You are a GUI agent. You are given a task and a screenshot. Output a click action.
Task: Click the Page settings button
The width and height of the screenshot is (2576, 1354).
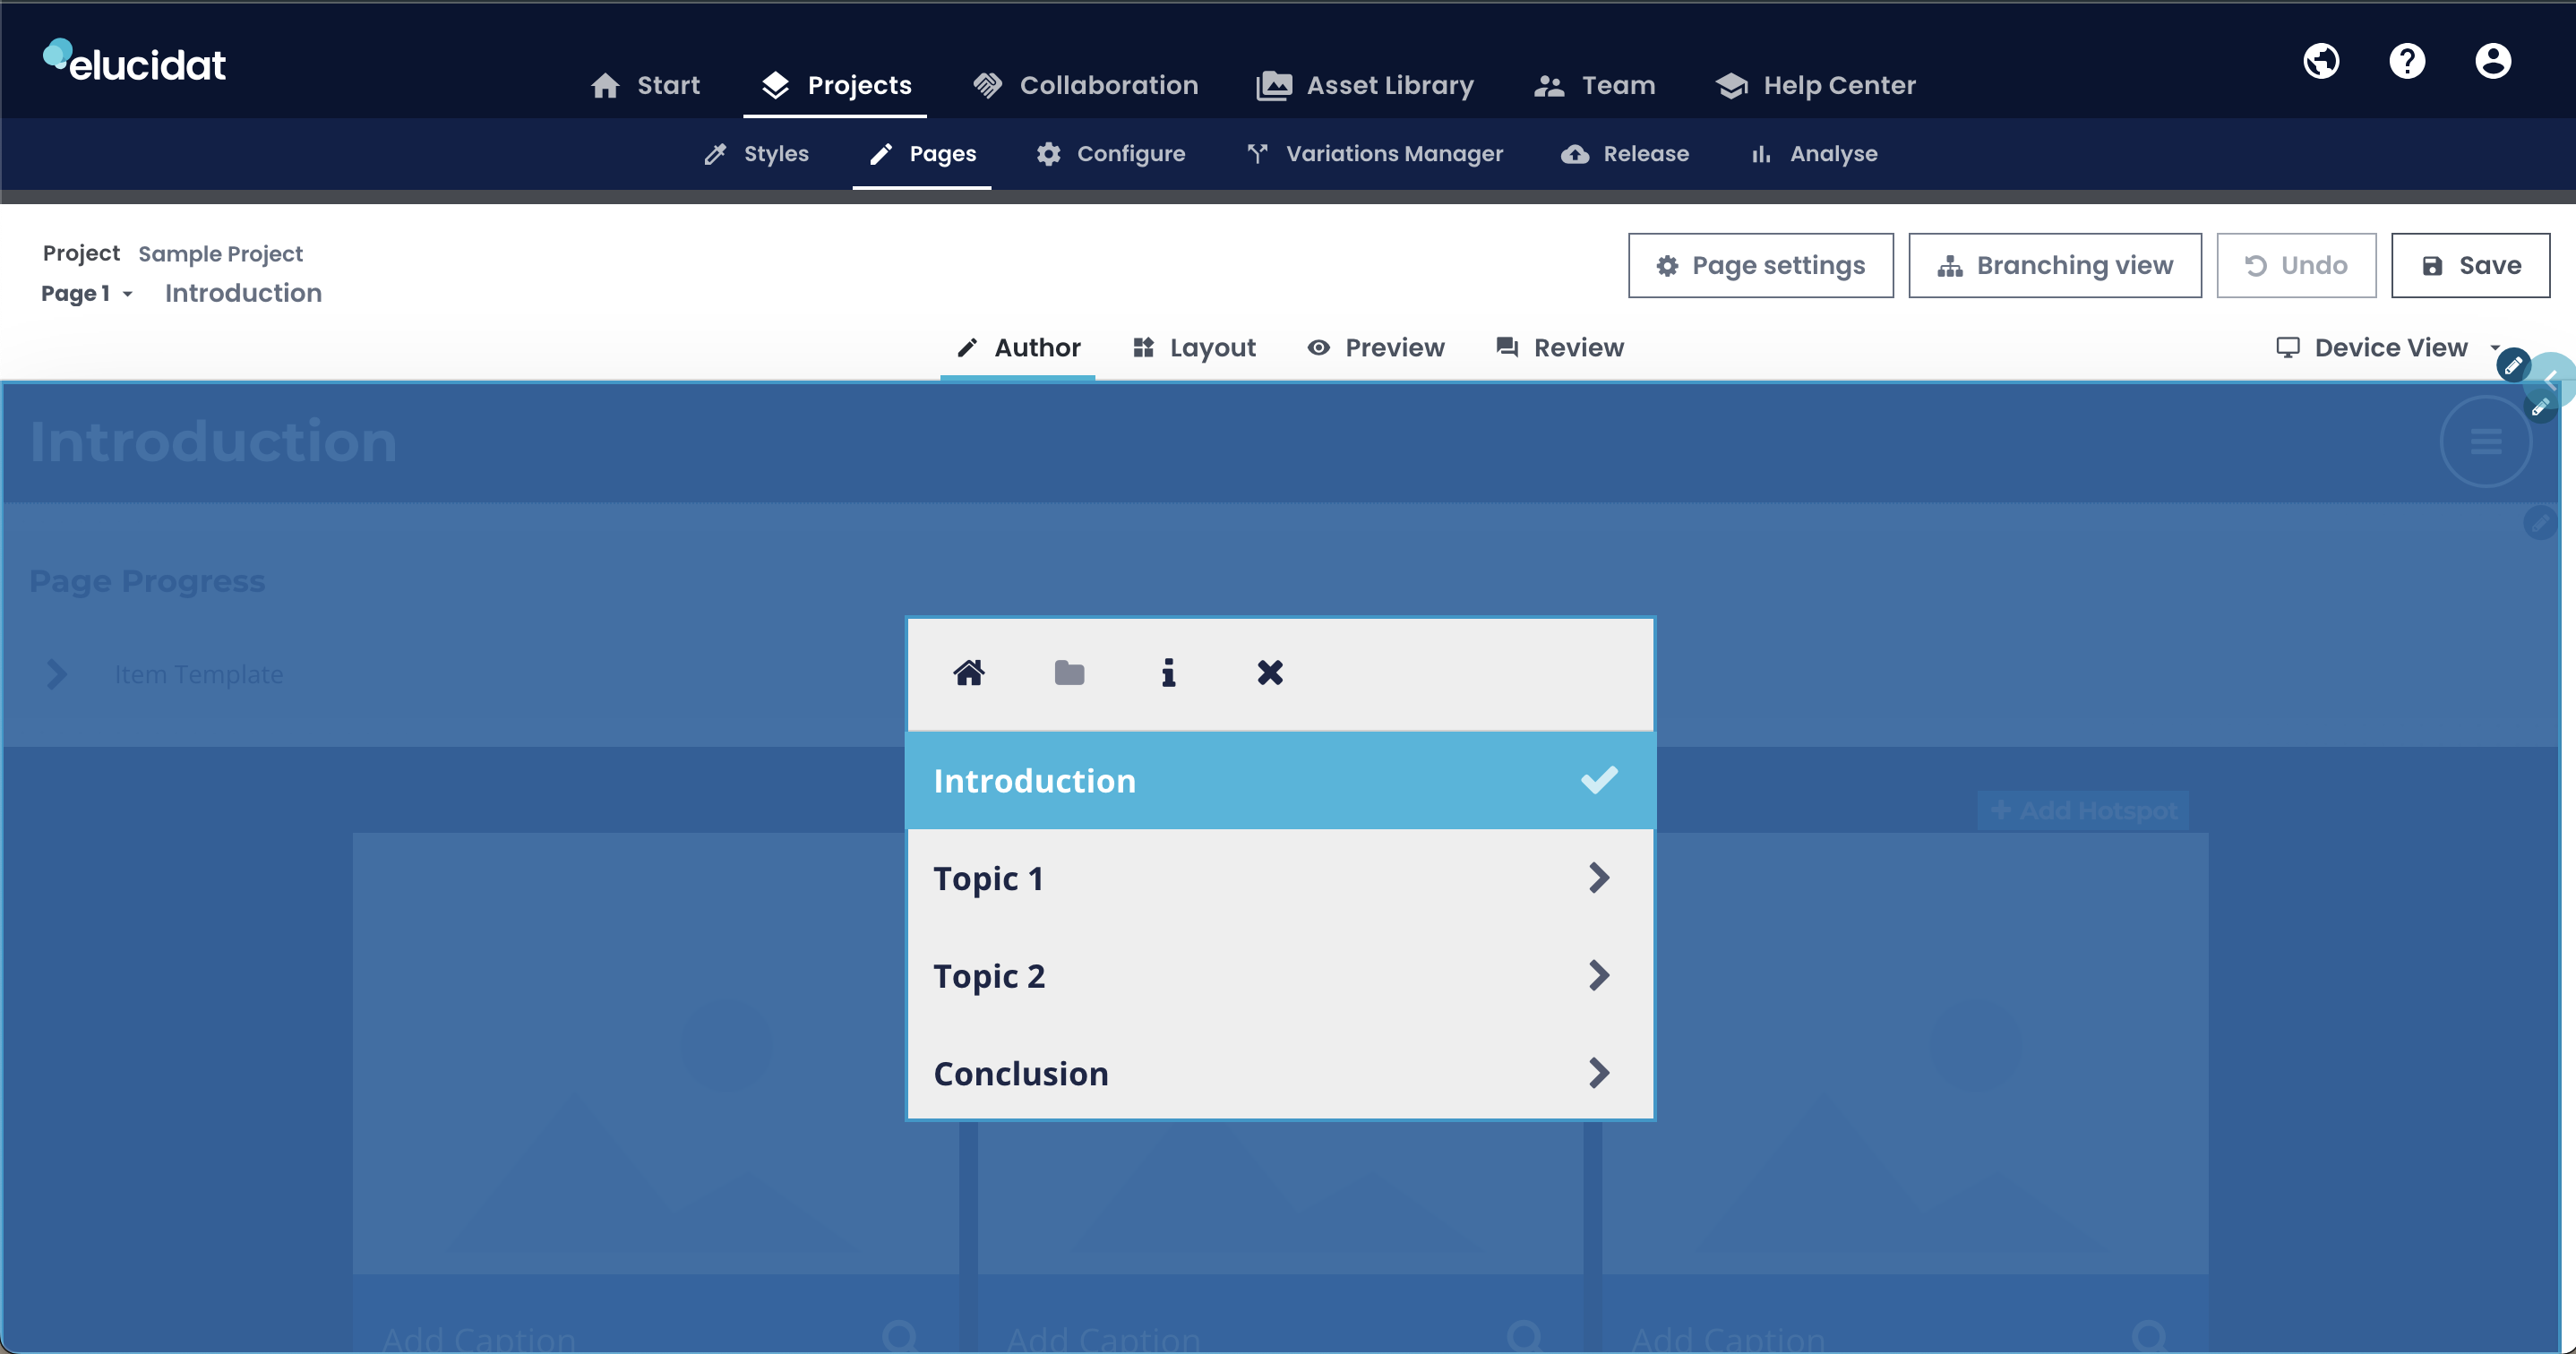(1761, 265)
